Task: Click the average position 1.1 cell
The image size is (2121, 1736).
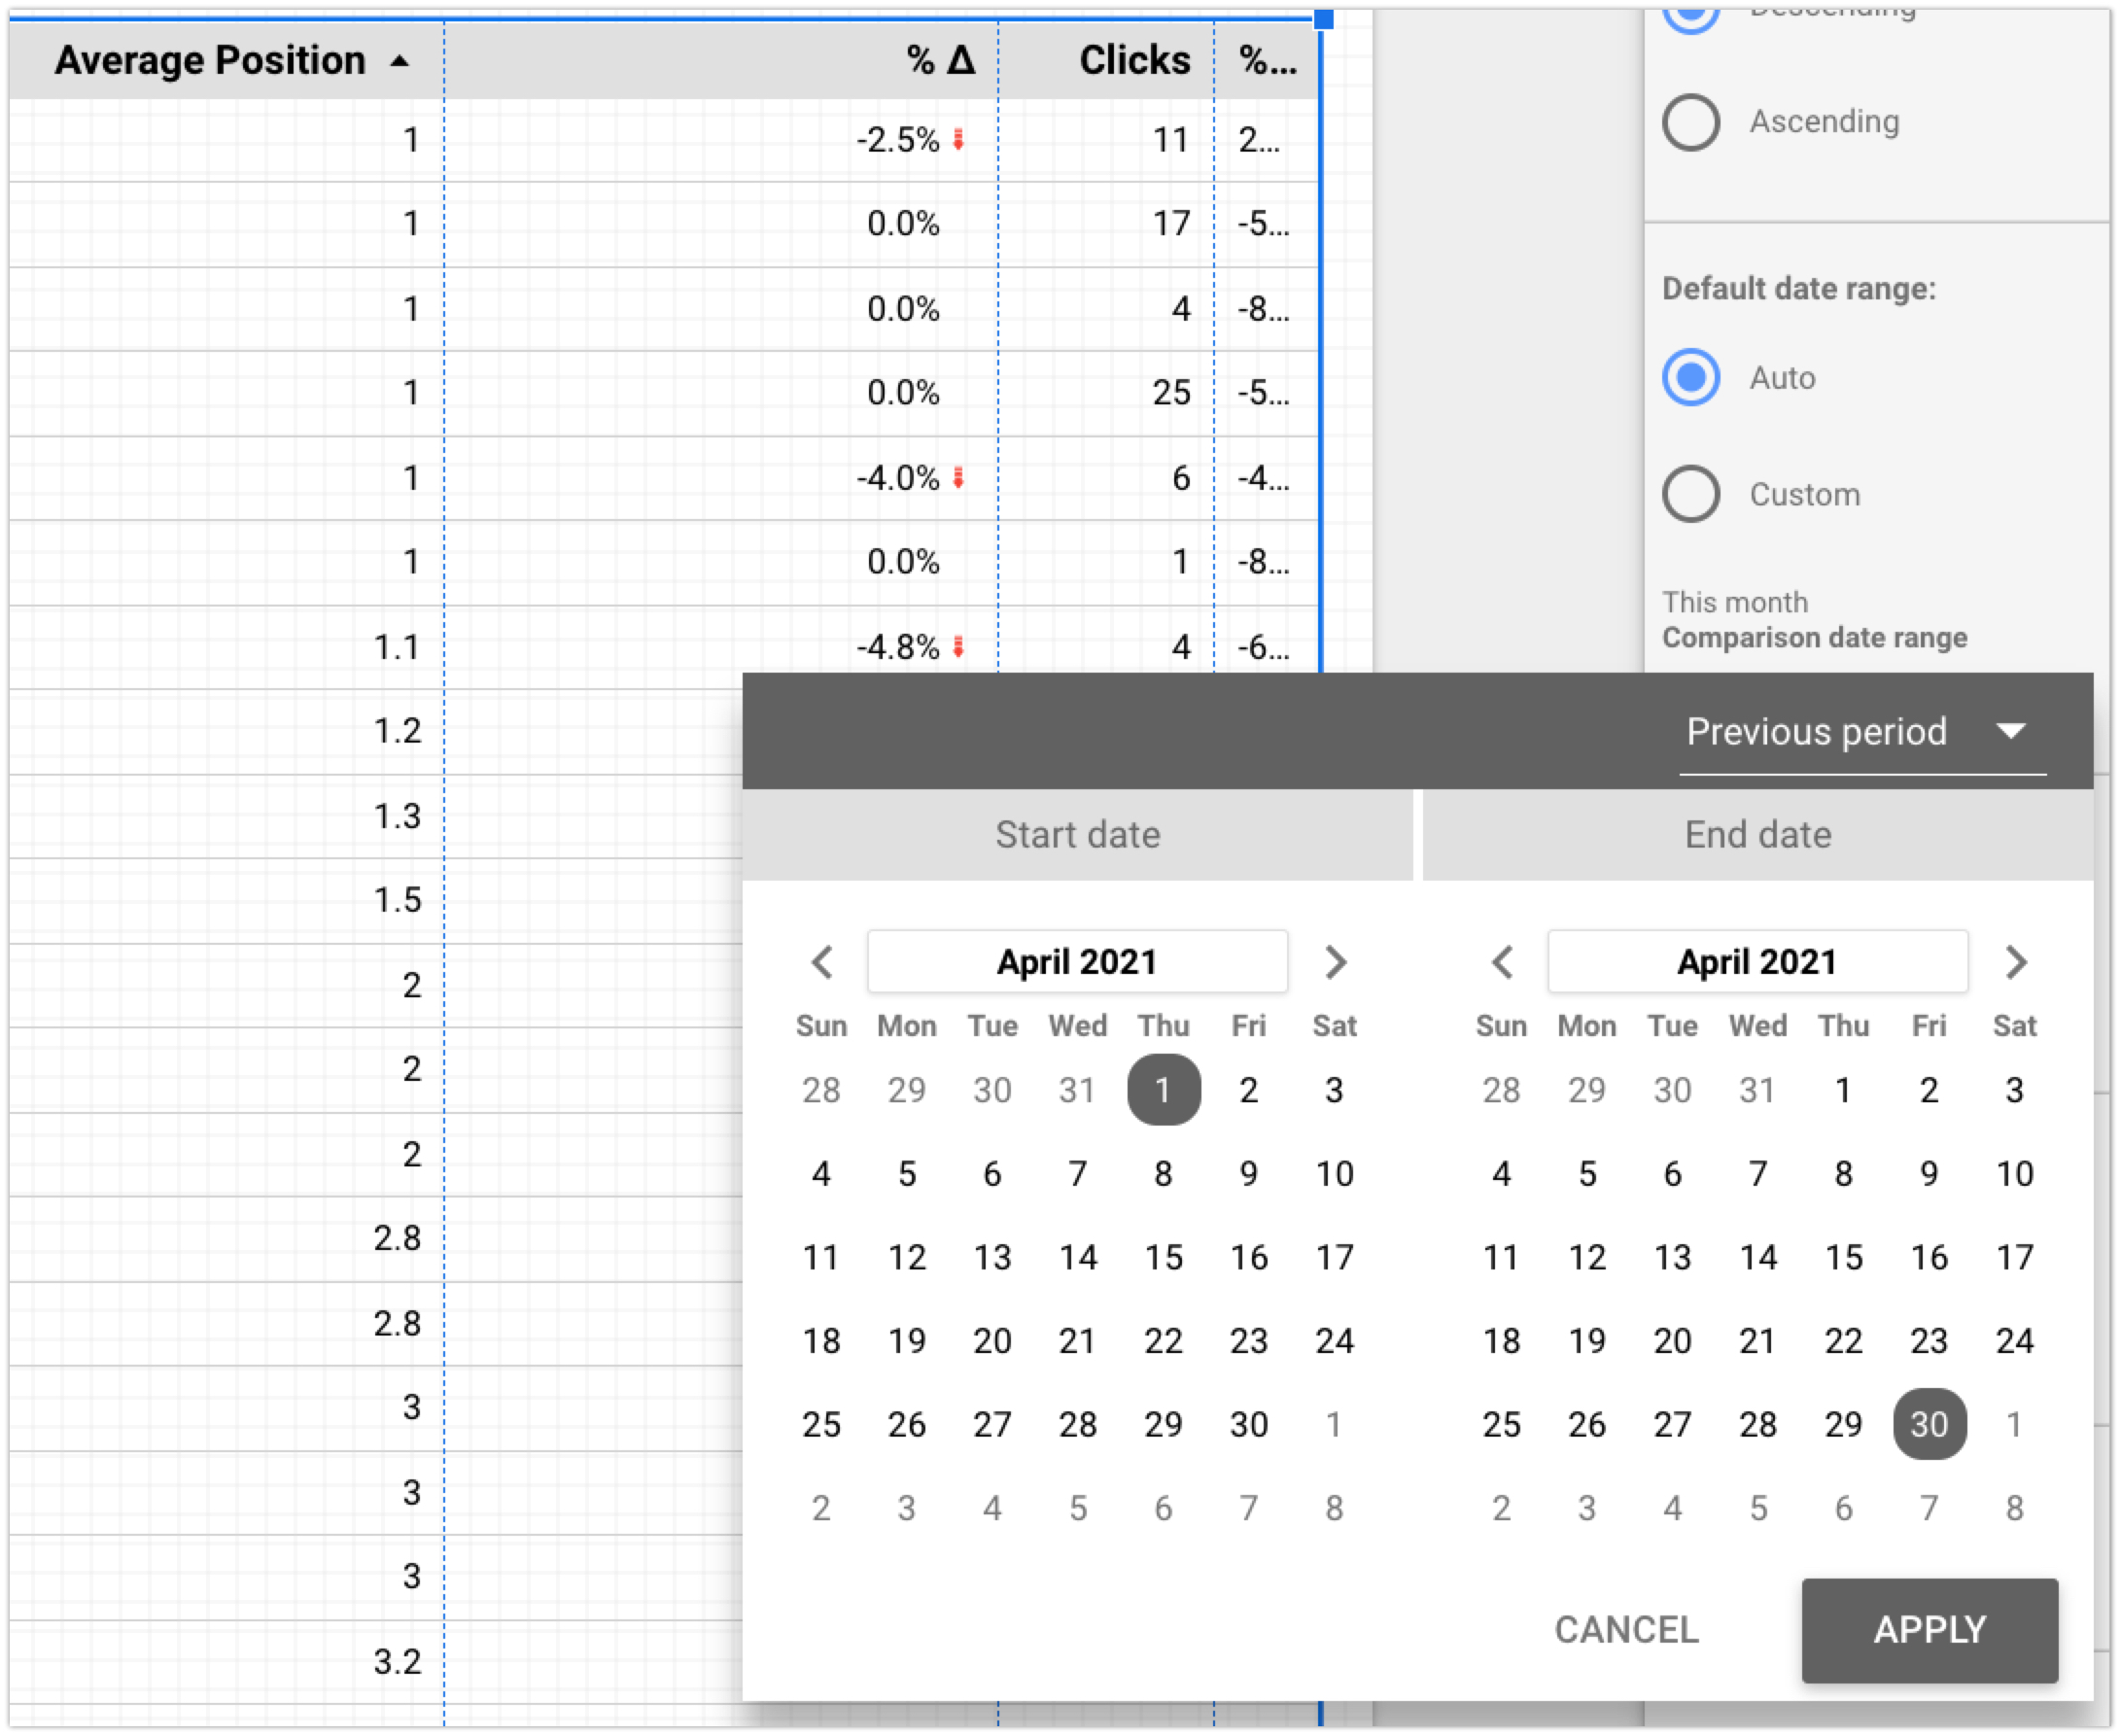Action: [x=397, y=647]
